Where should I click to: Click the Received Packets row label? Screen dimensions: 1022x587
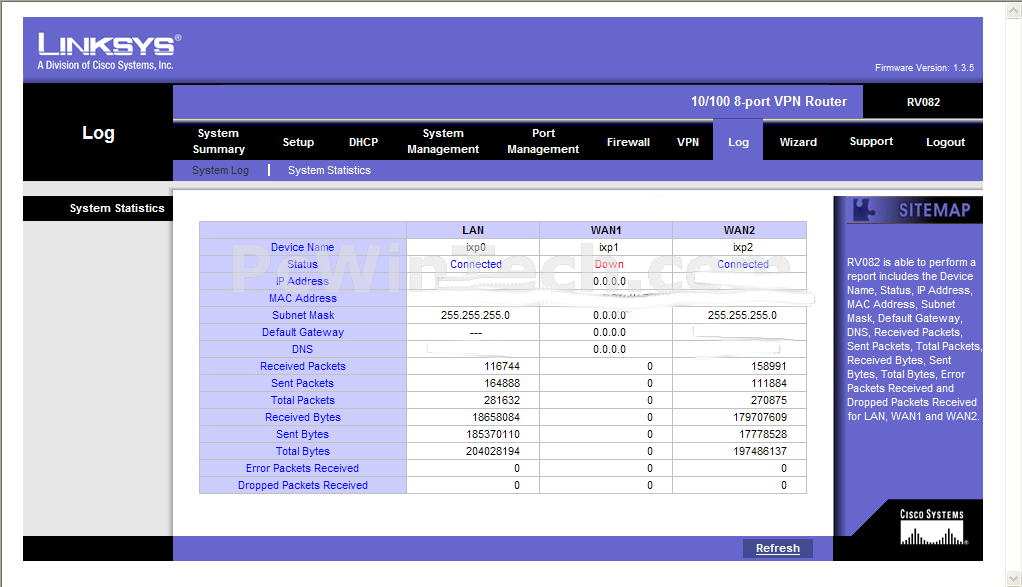coord(302,366)
